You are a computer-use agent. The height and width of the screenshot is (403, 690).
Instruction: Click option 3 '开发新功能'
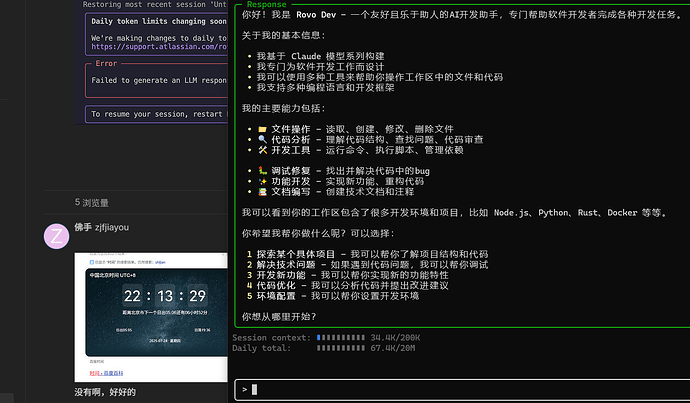[x=281, y=275]
